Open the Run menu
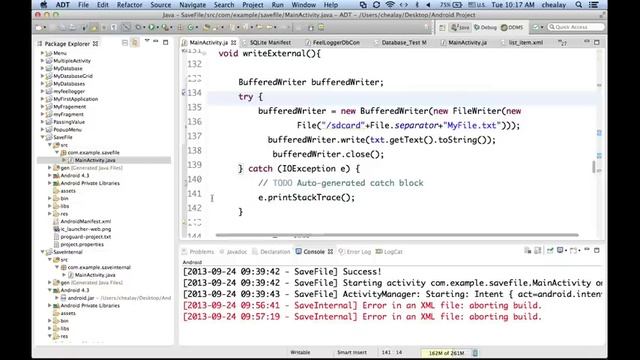640x360 pixels. coord(278,5)
